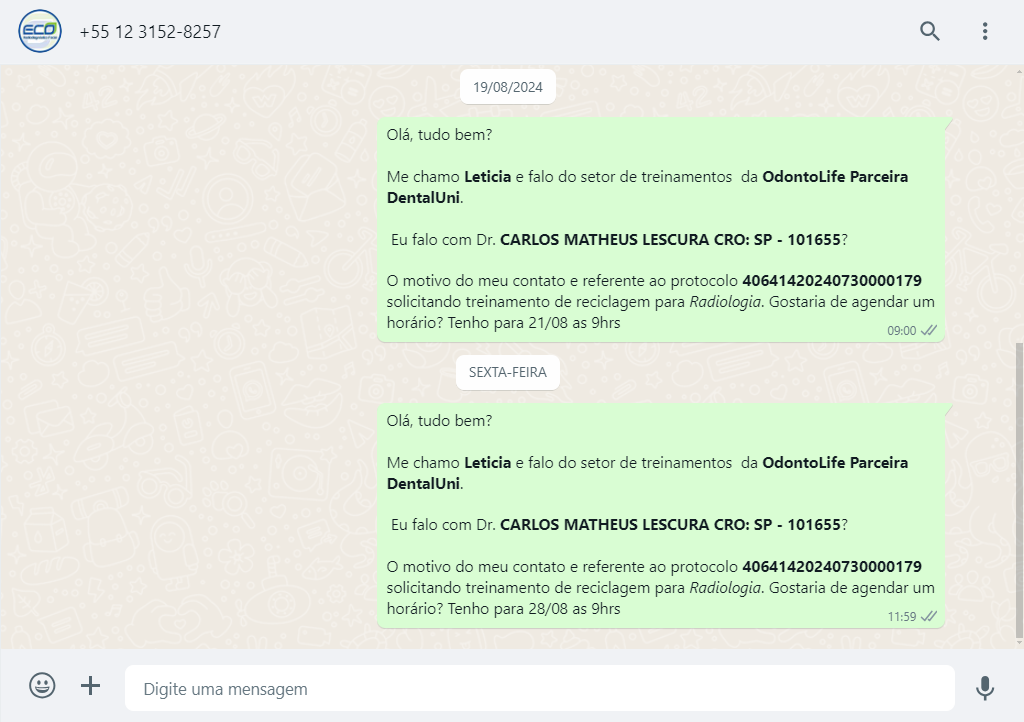Click the 19/08/2024 date separator
Screen dimensions: 1024x722
(x=508, y=87)
